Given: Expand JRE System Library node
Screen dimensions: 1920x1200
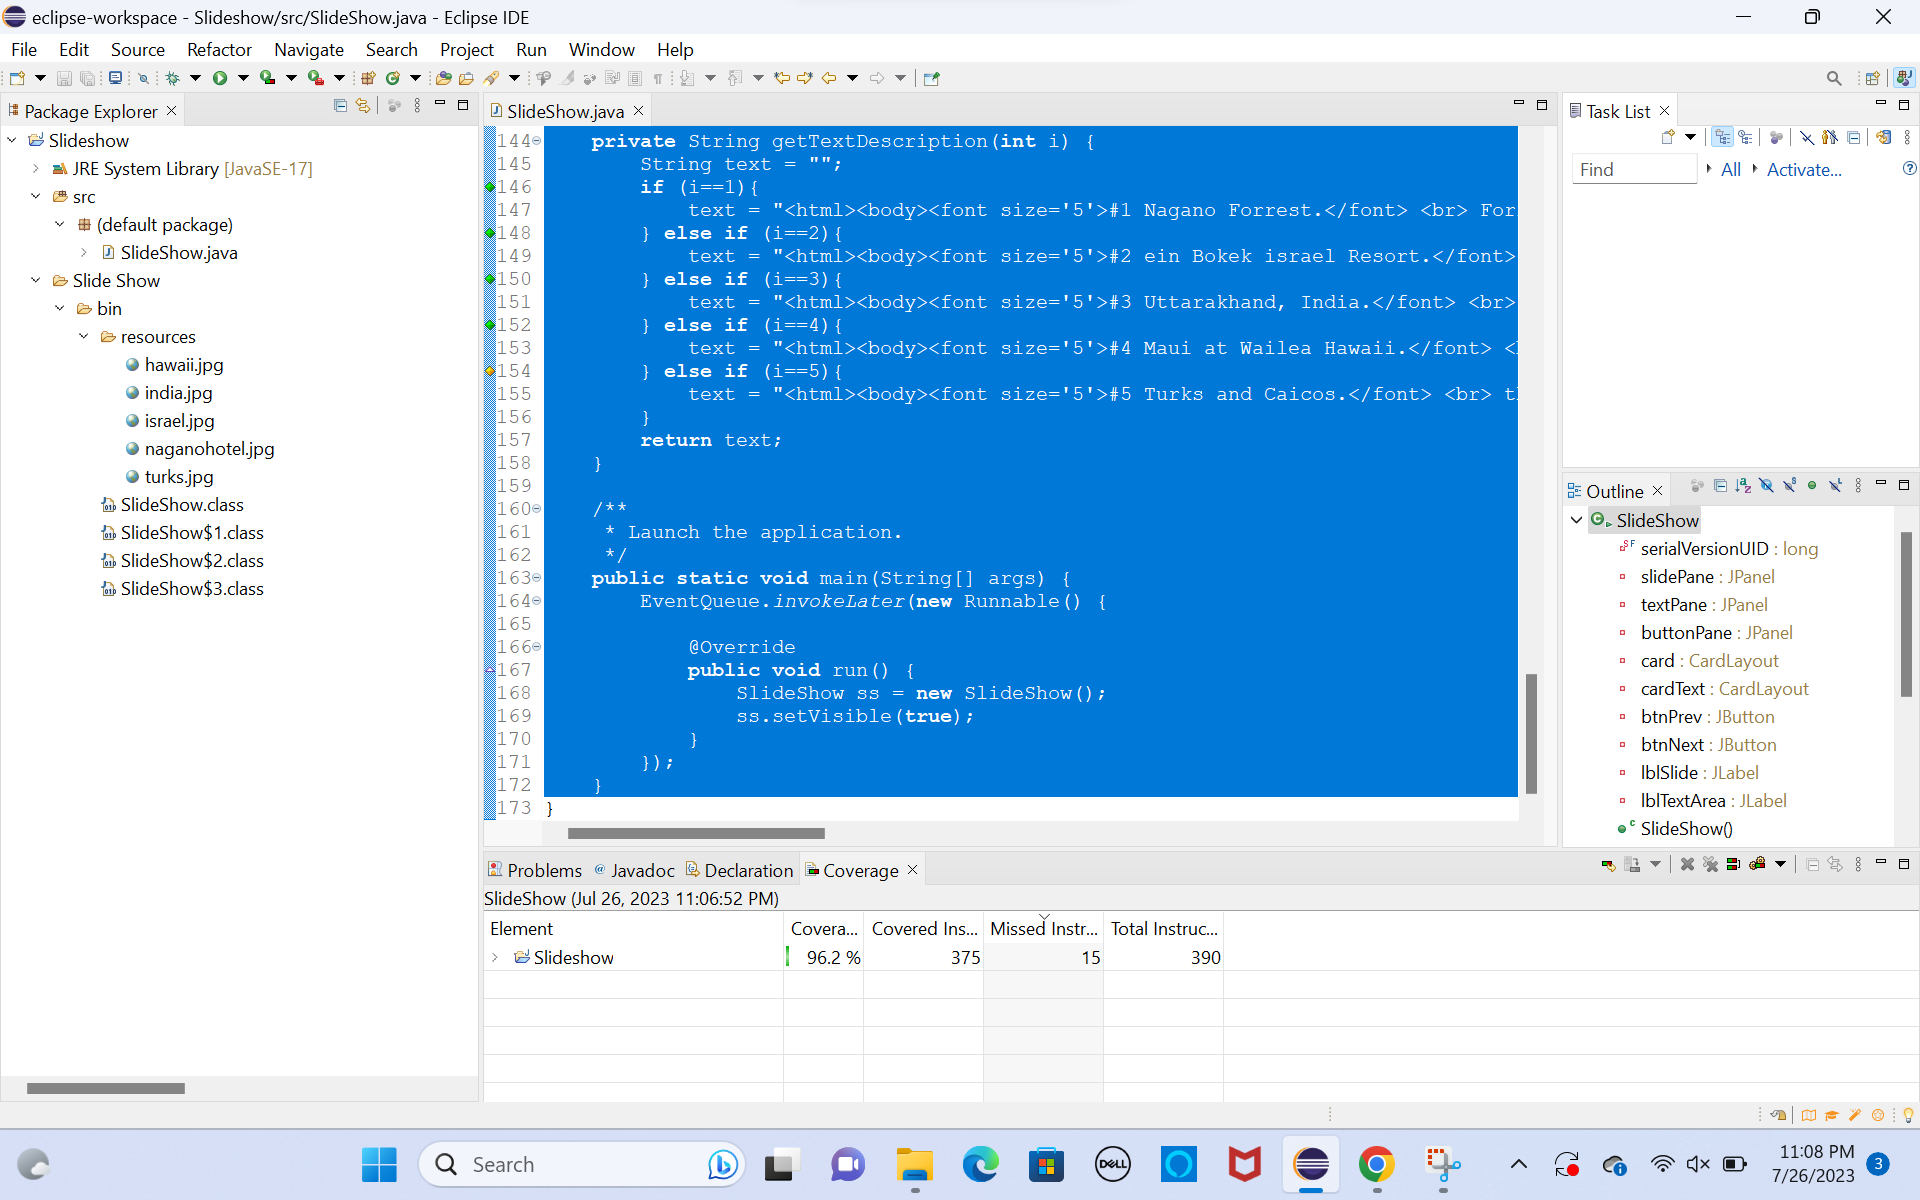Looking at the screenshot, I should point(36,169).
